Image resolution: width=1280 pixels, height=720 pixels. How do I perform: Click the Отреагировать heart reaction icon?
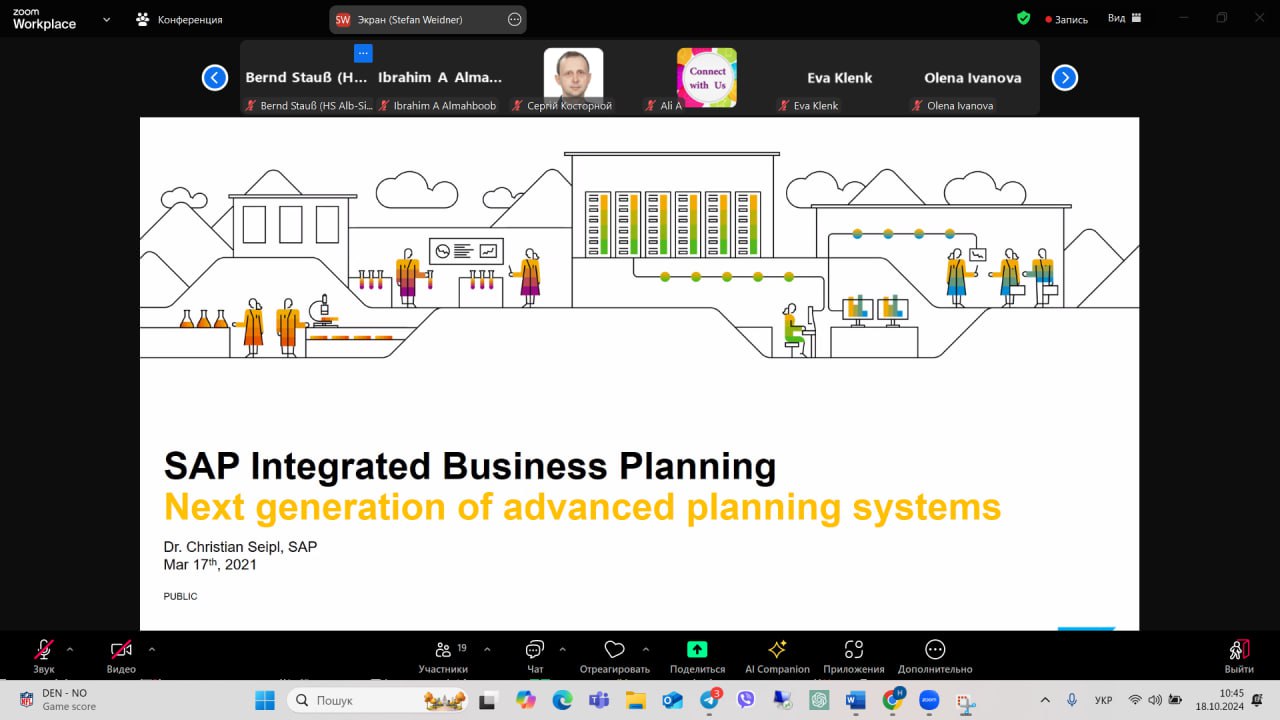(x=614, y=651)
